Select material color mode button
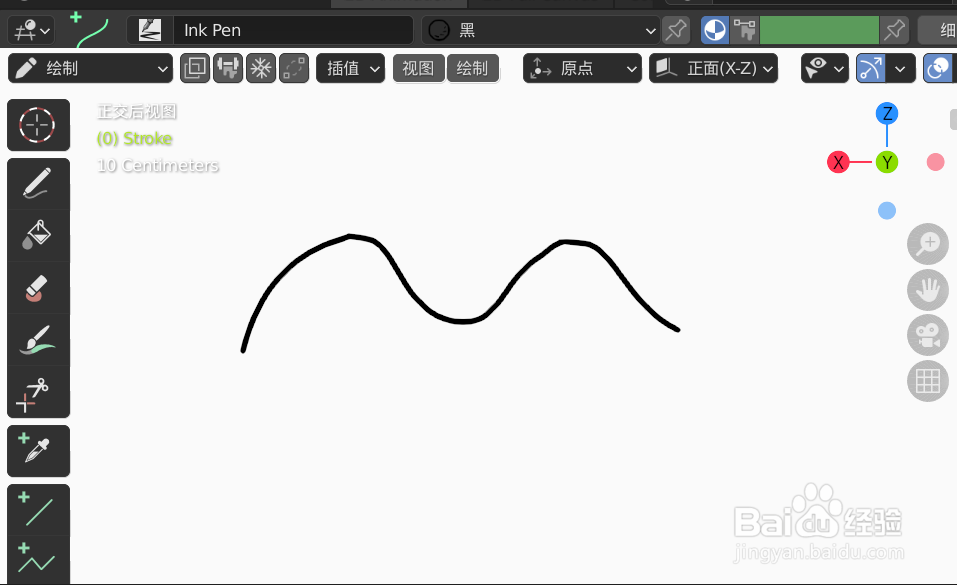Image resolution: width=957 pixels, height=585 pixels. click(715, 30)
